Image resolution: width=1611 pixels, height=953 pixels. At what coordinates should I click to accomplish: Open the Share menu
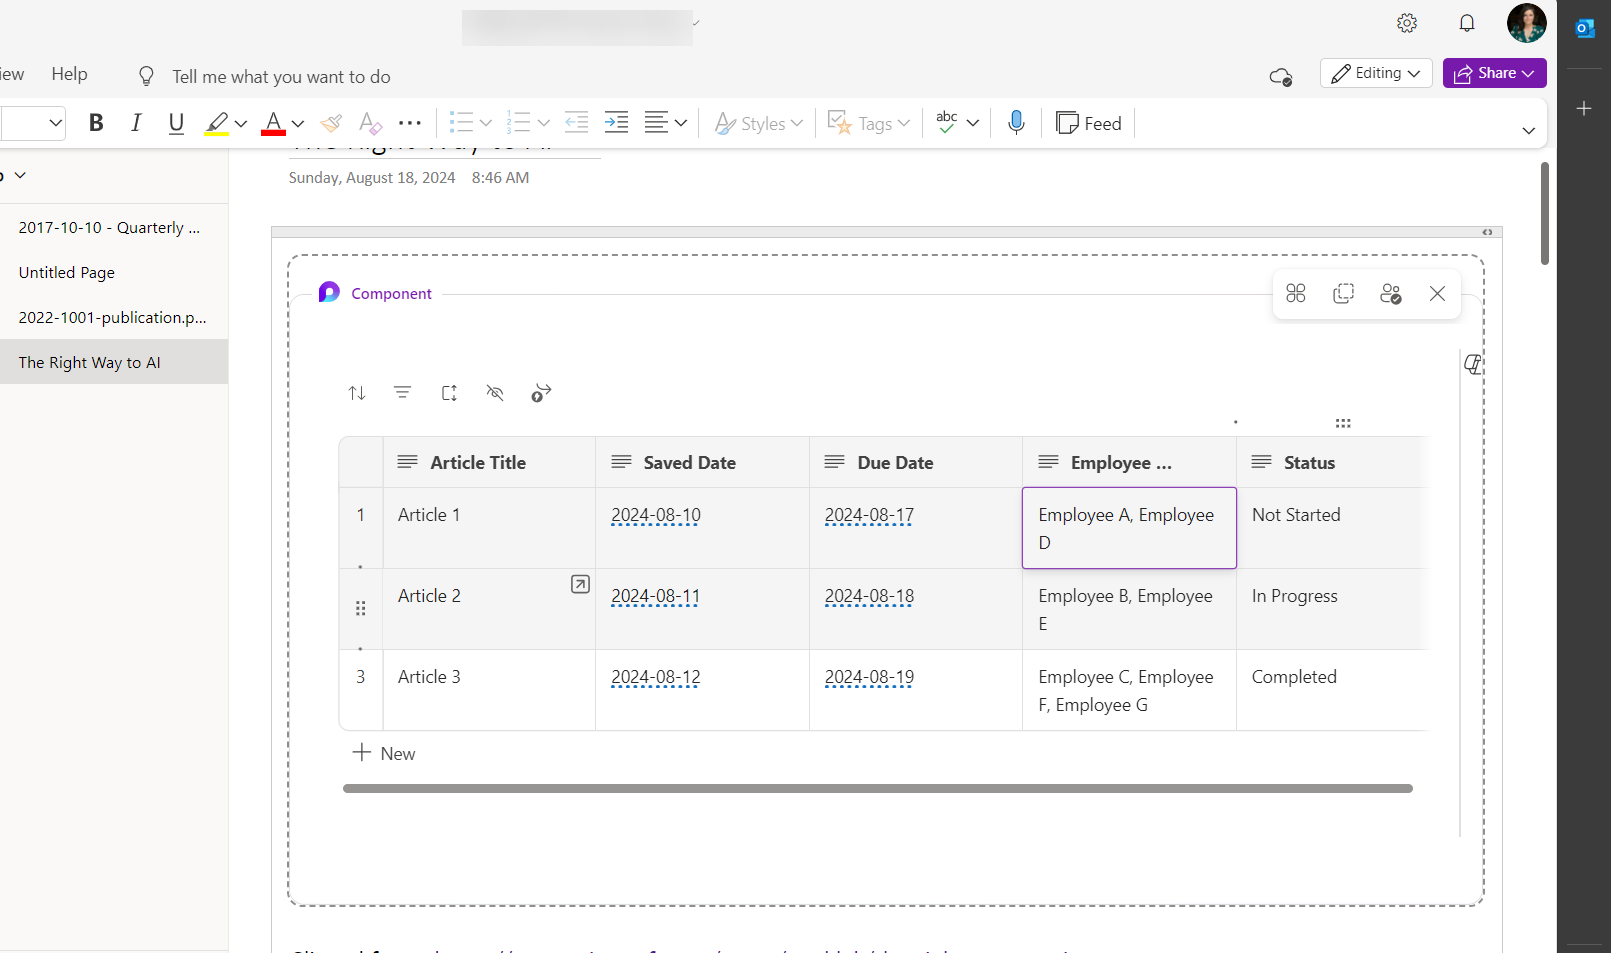click(x=1494, y=73)
